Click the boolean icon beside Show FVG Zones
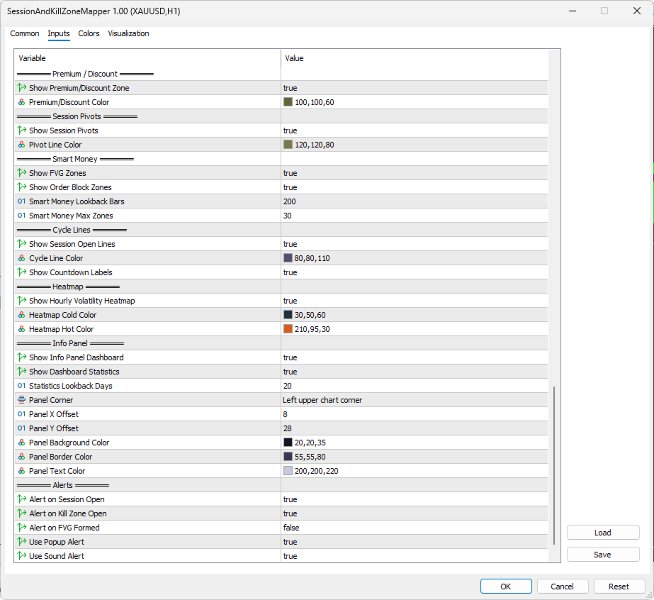 pyautogui.click(x=22, y=173)
